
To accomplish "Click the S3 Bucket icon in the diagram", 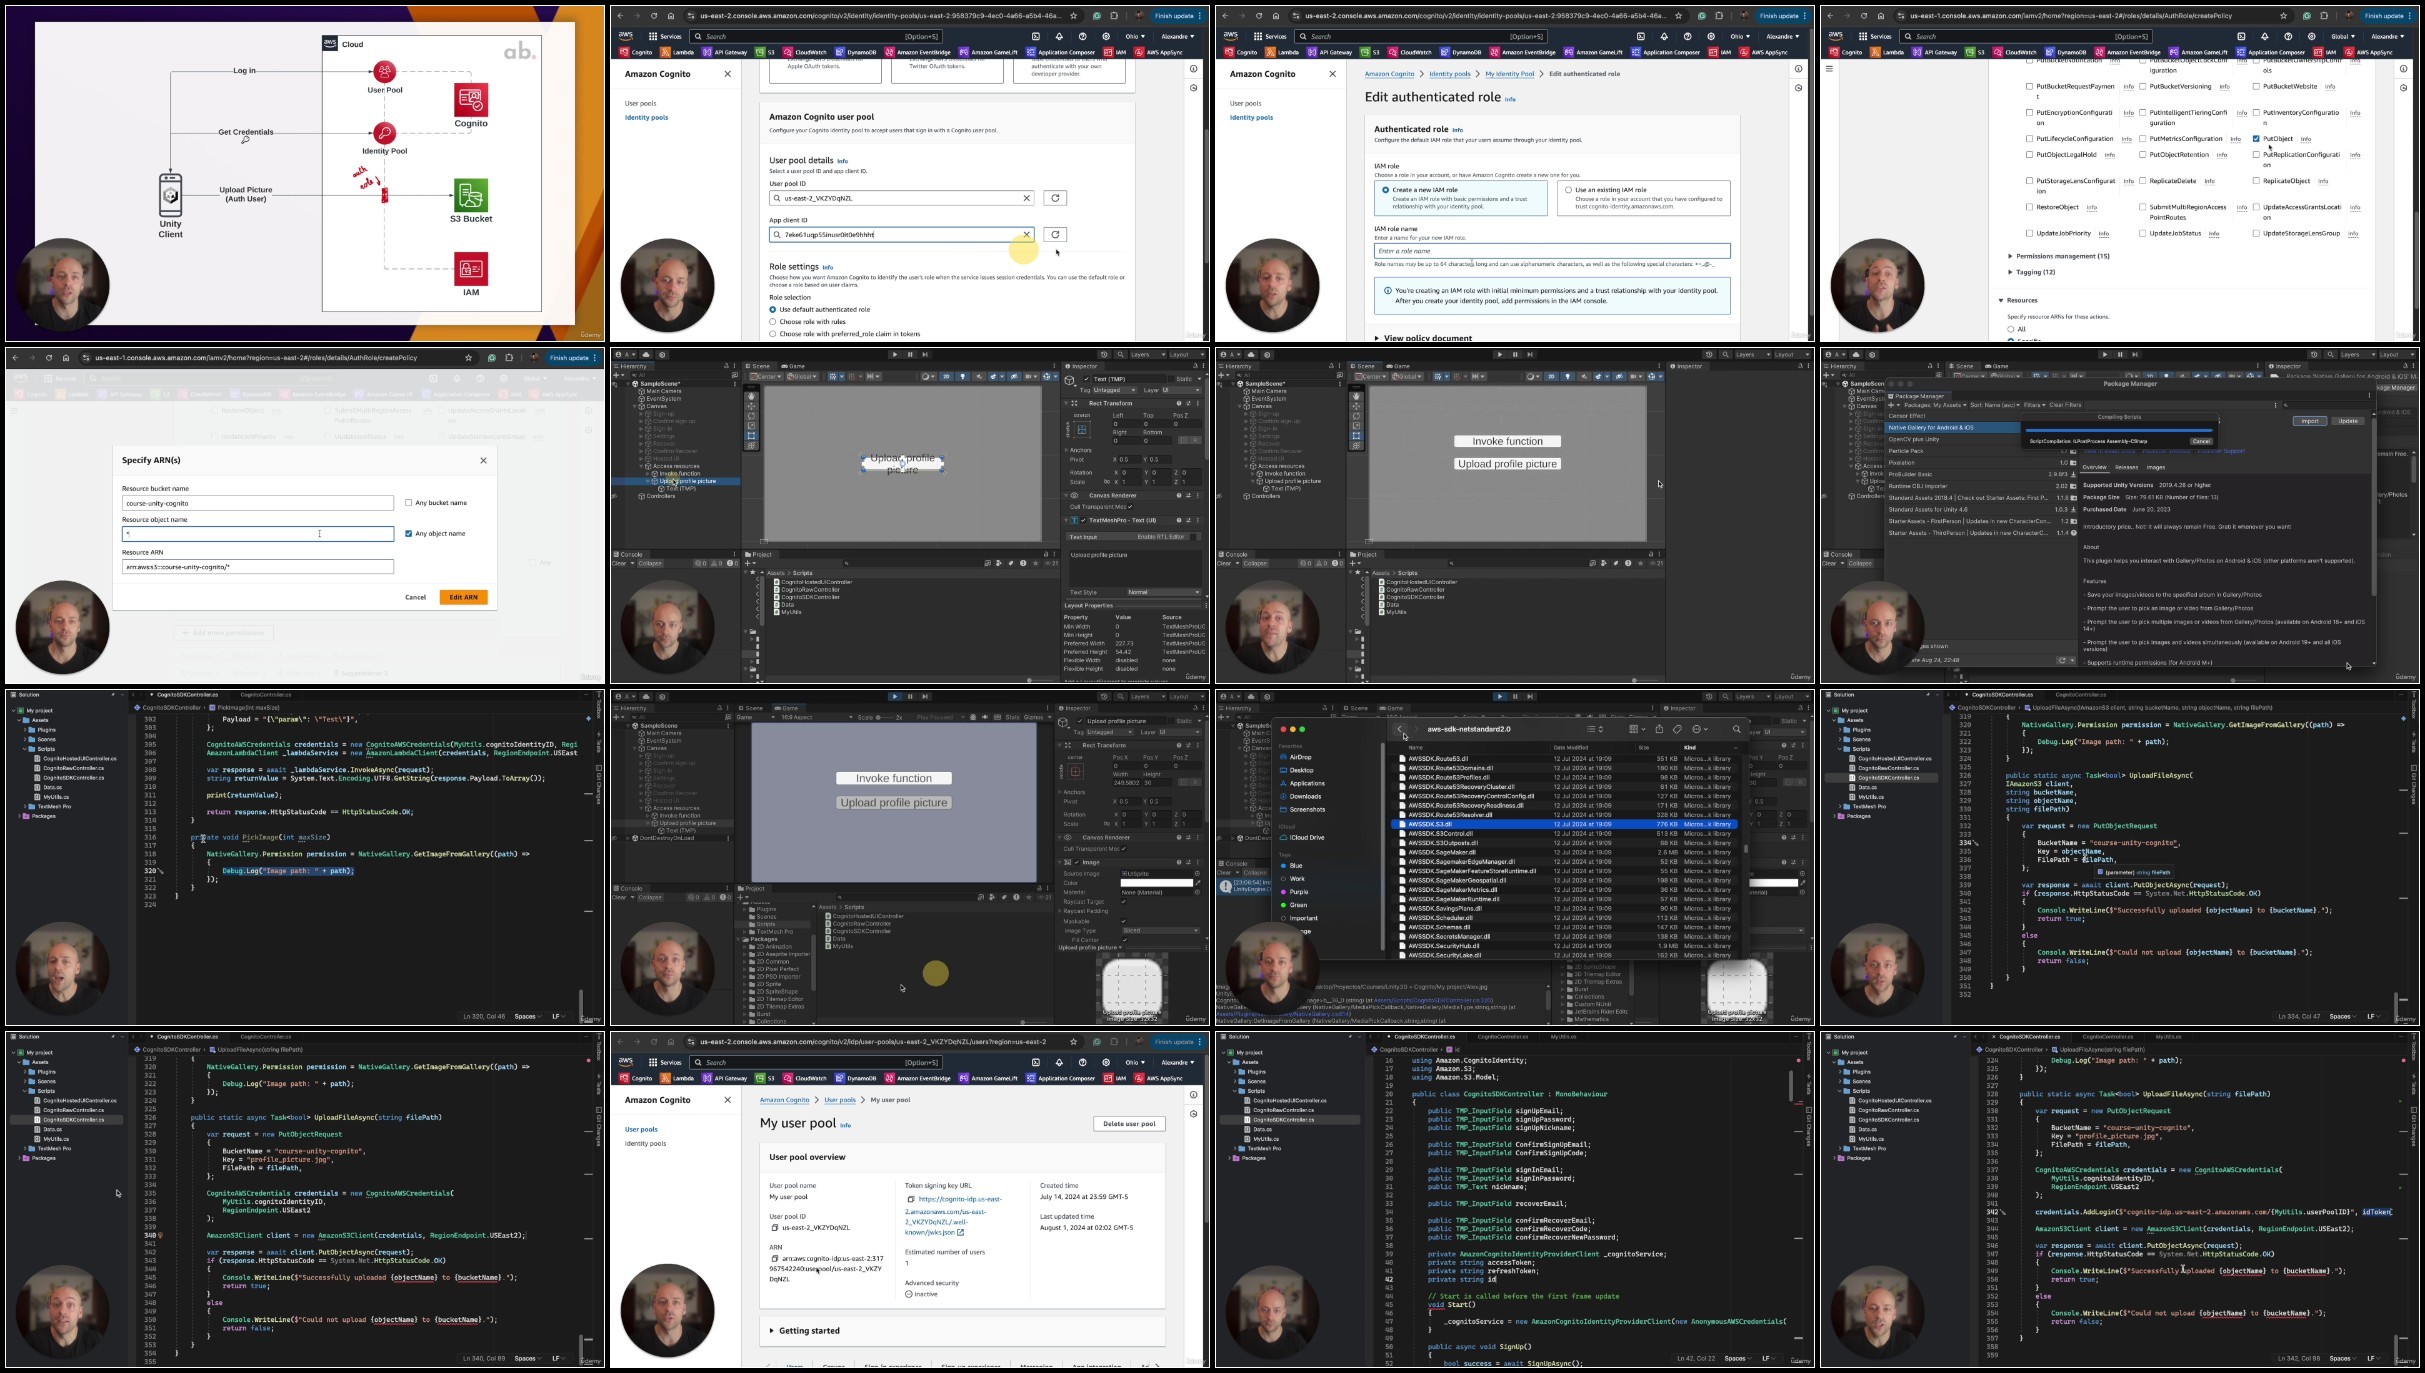I will point(471,195).
